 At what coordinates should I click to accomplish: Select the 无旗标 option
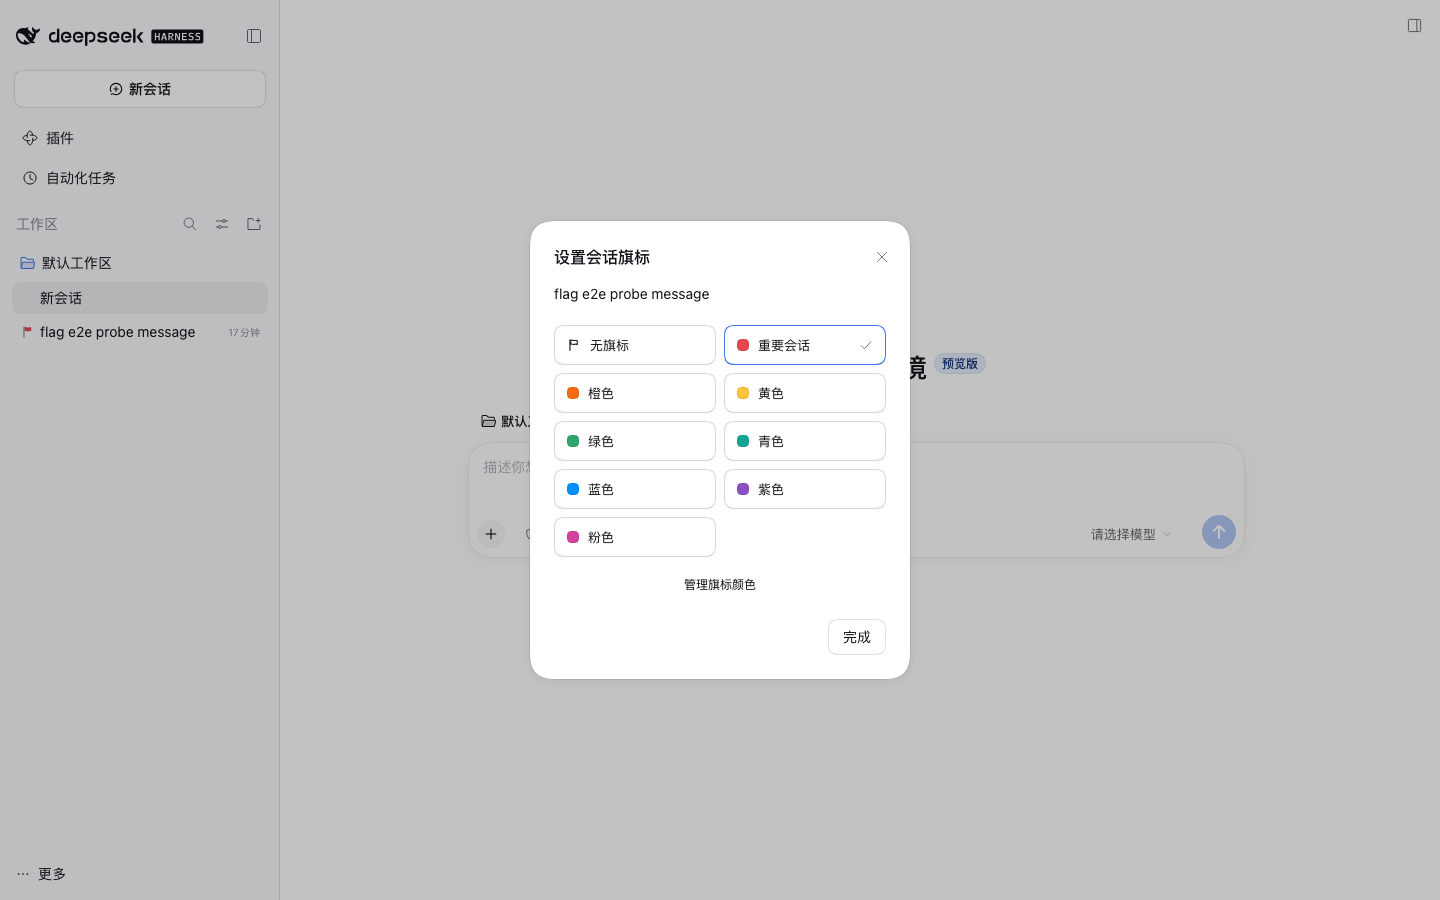click(635, 345)
